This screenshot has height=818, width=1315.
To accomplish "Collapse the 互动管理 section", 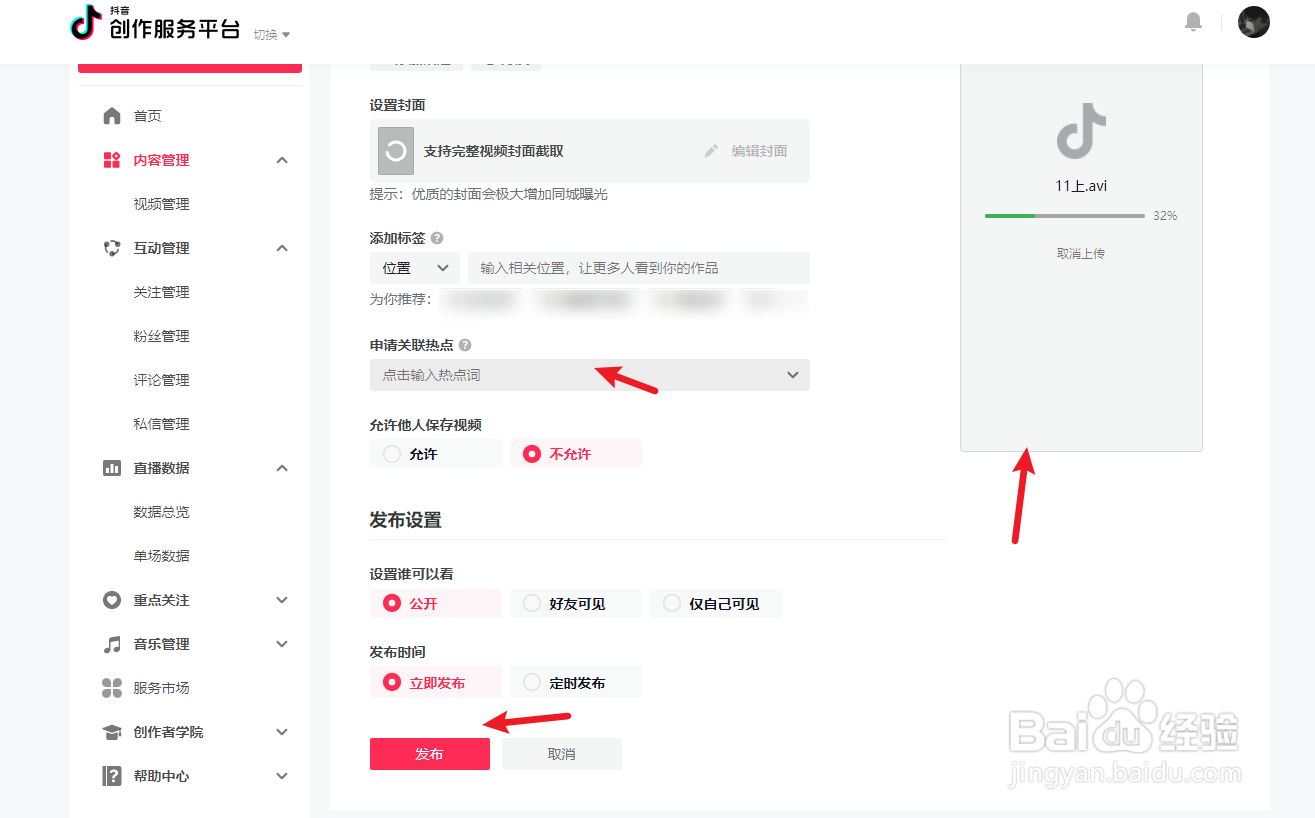I will click(x=281, y=247).
